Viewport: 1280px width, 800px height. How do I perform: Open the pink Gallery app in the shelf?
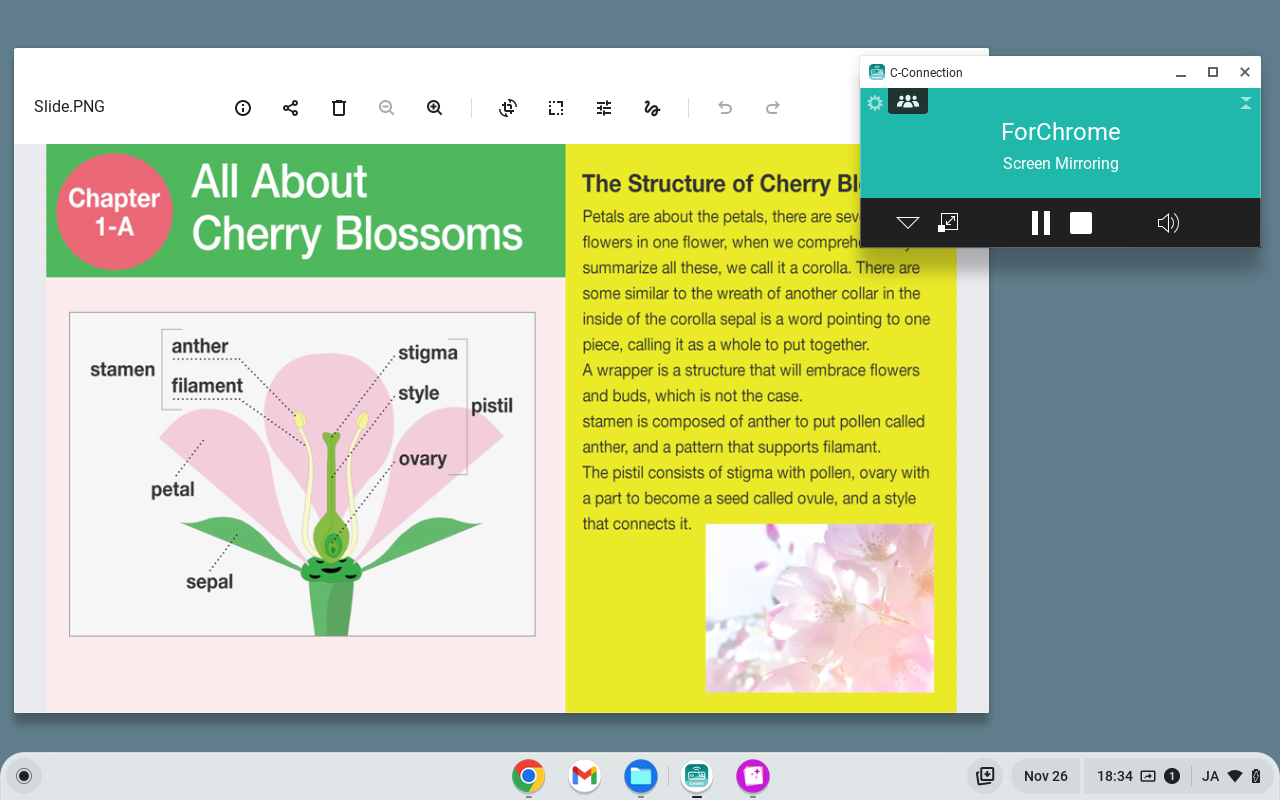point(752,776)
